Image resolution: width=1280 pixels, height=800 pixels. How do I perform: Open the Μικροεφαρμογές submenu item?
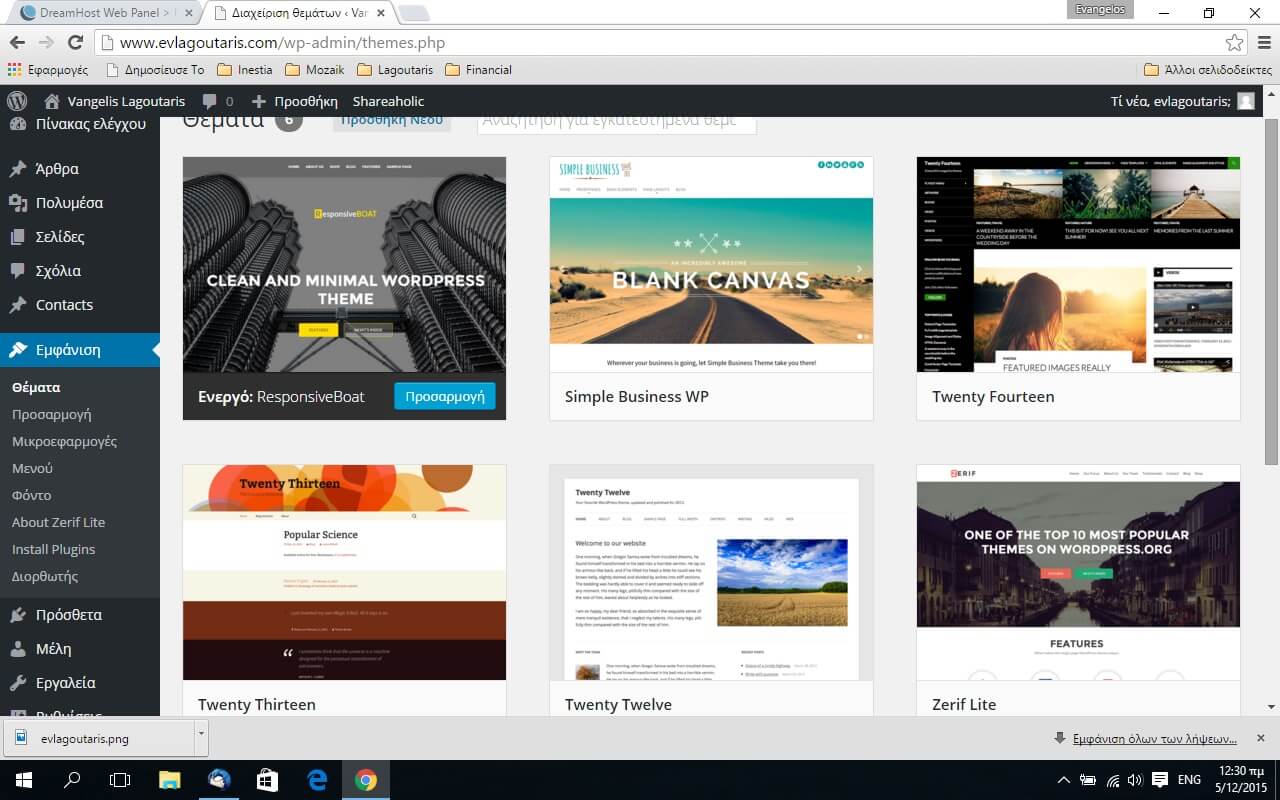[64, 441]
